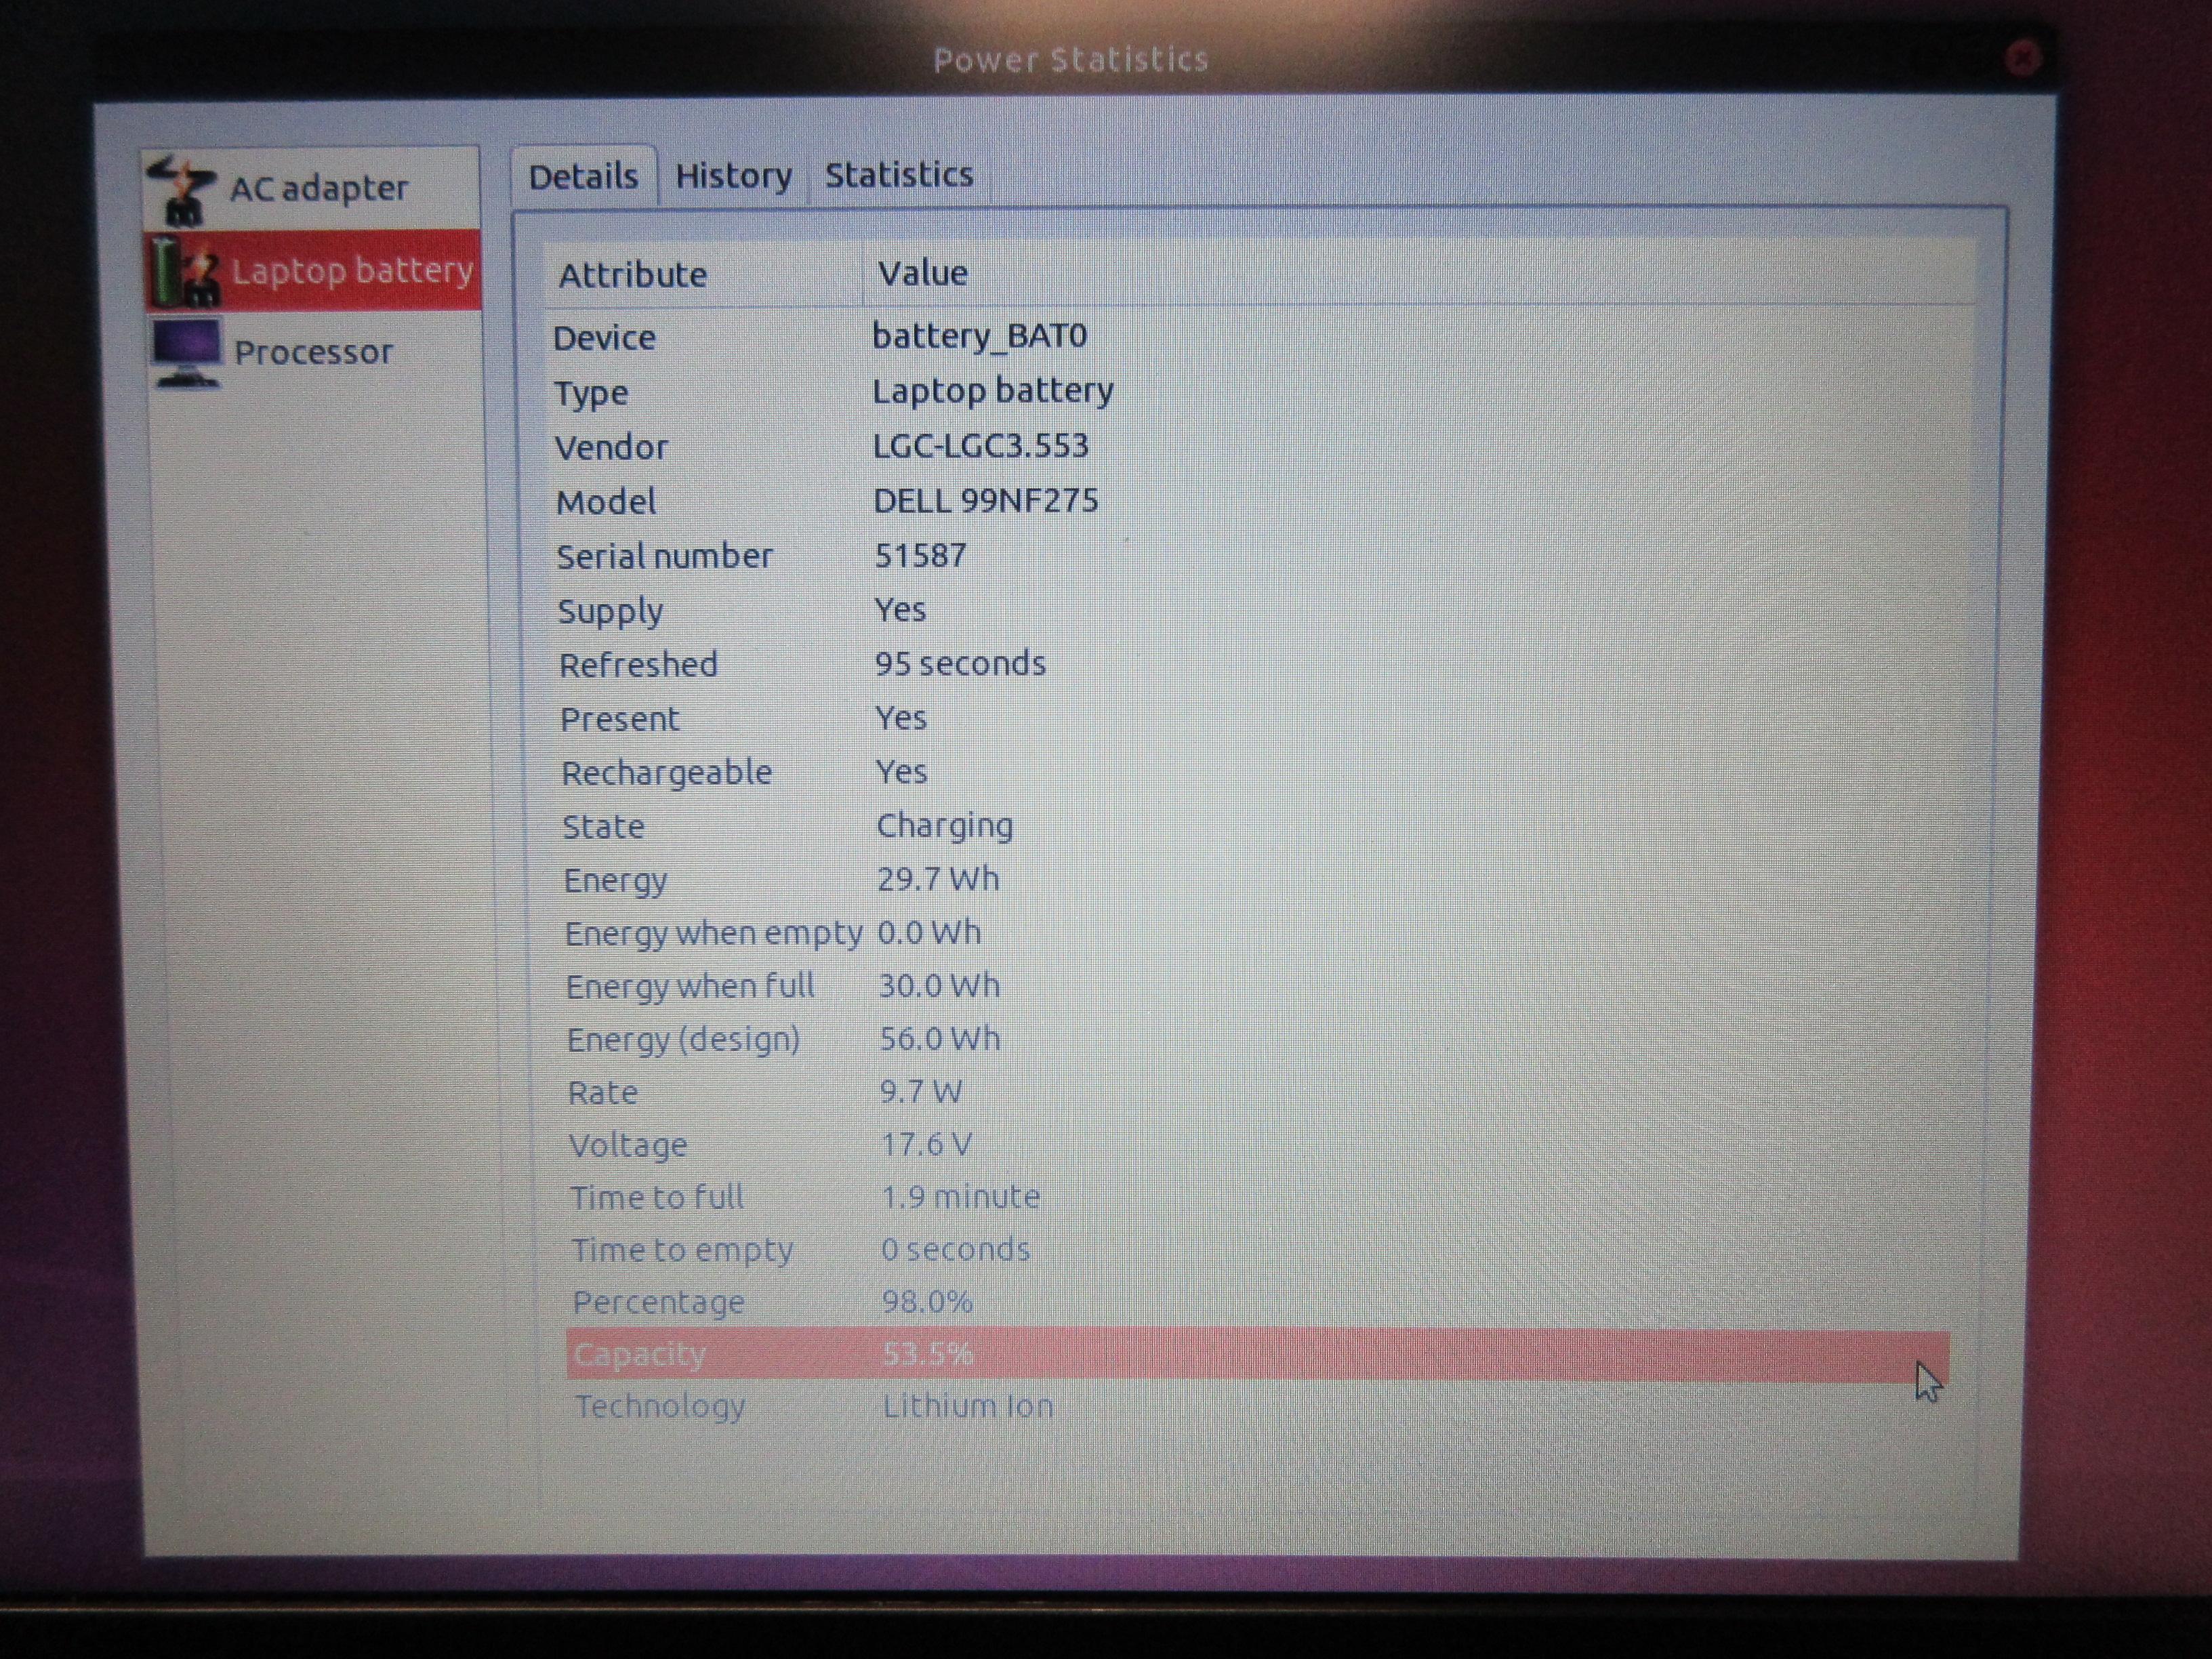The width and height of the screenshot is (2212, 1659).
Task: Select the Model attribute label
Action: [606, 502]
